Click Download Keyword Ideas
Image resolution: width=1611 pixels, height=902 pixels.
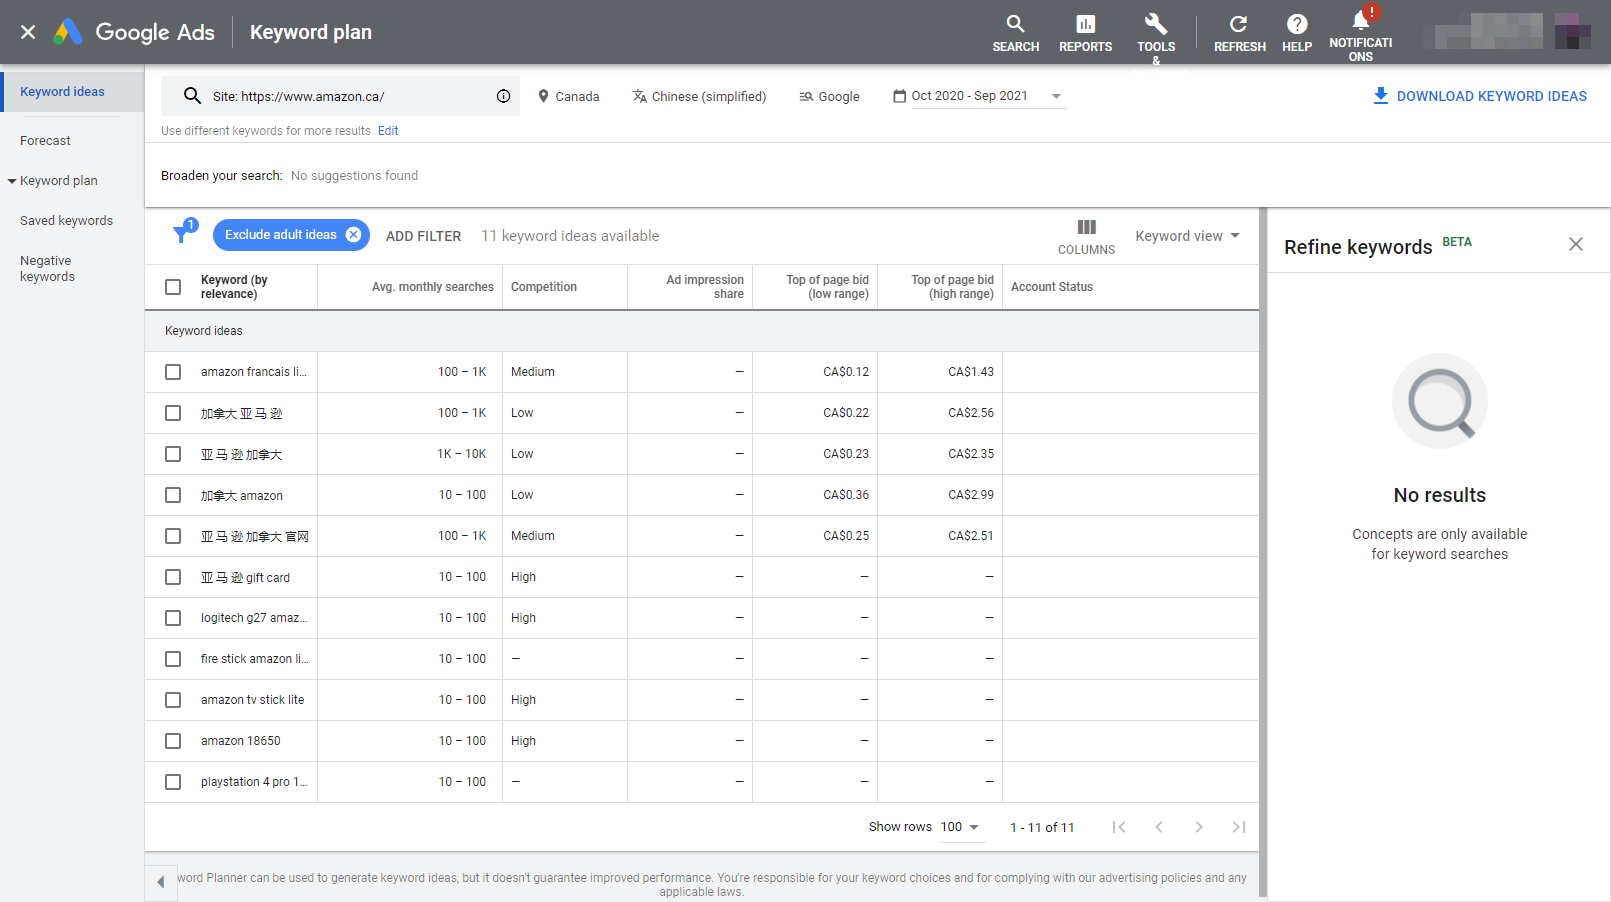click(1479, 96)
